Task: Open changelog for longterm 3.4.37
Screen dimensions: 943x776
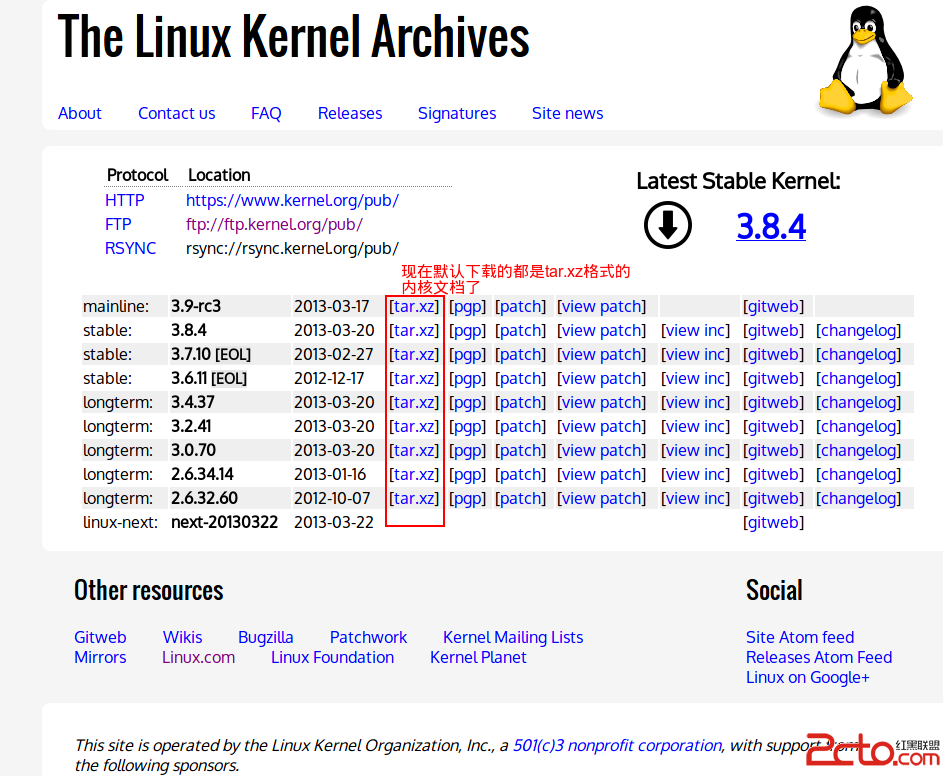Action: (x=858, y=402)
